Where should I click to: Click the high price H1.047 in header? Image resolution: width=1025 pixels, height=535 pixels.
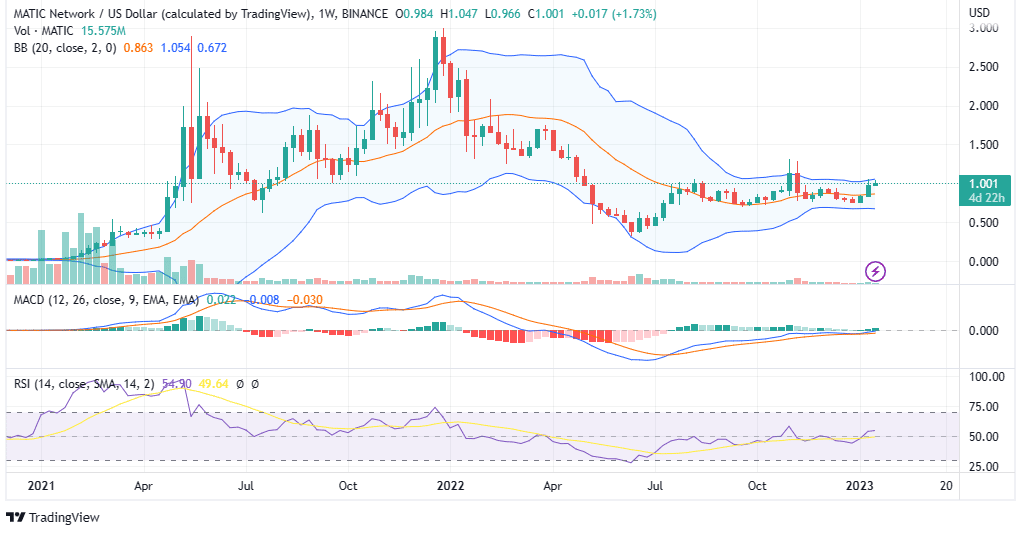click(x=459, y=14)
